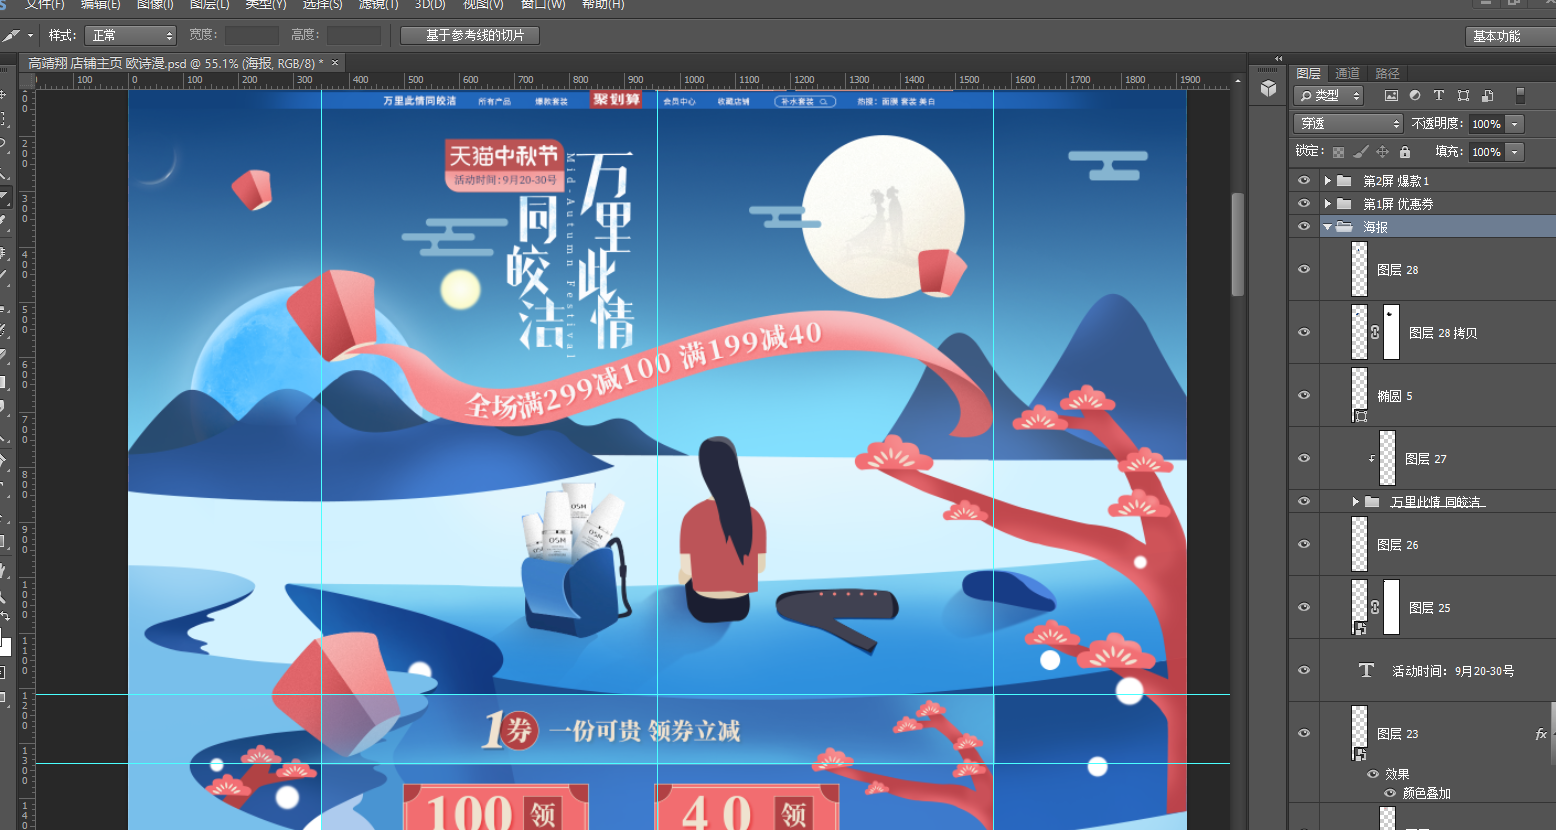Toggle visibility of 椭圆 5 layer

point(1303,396)
